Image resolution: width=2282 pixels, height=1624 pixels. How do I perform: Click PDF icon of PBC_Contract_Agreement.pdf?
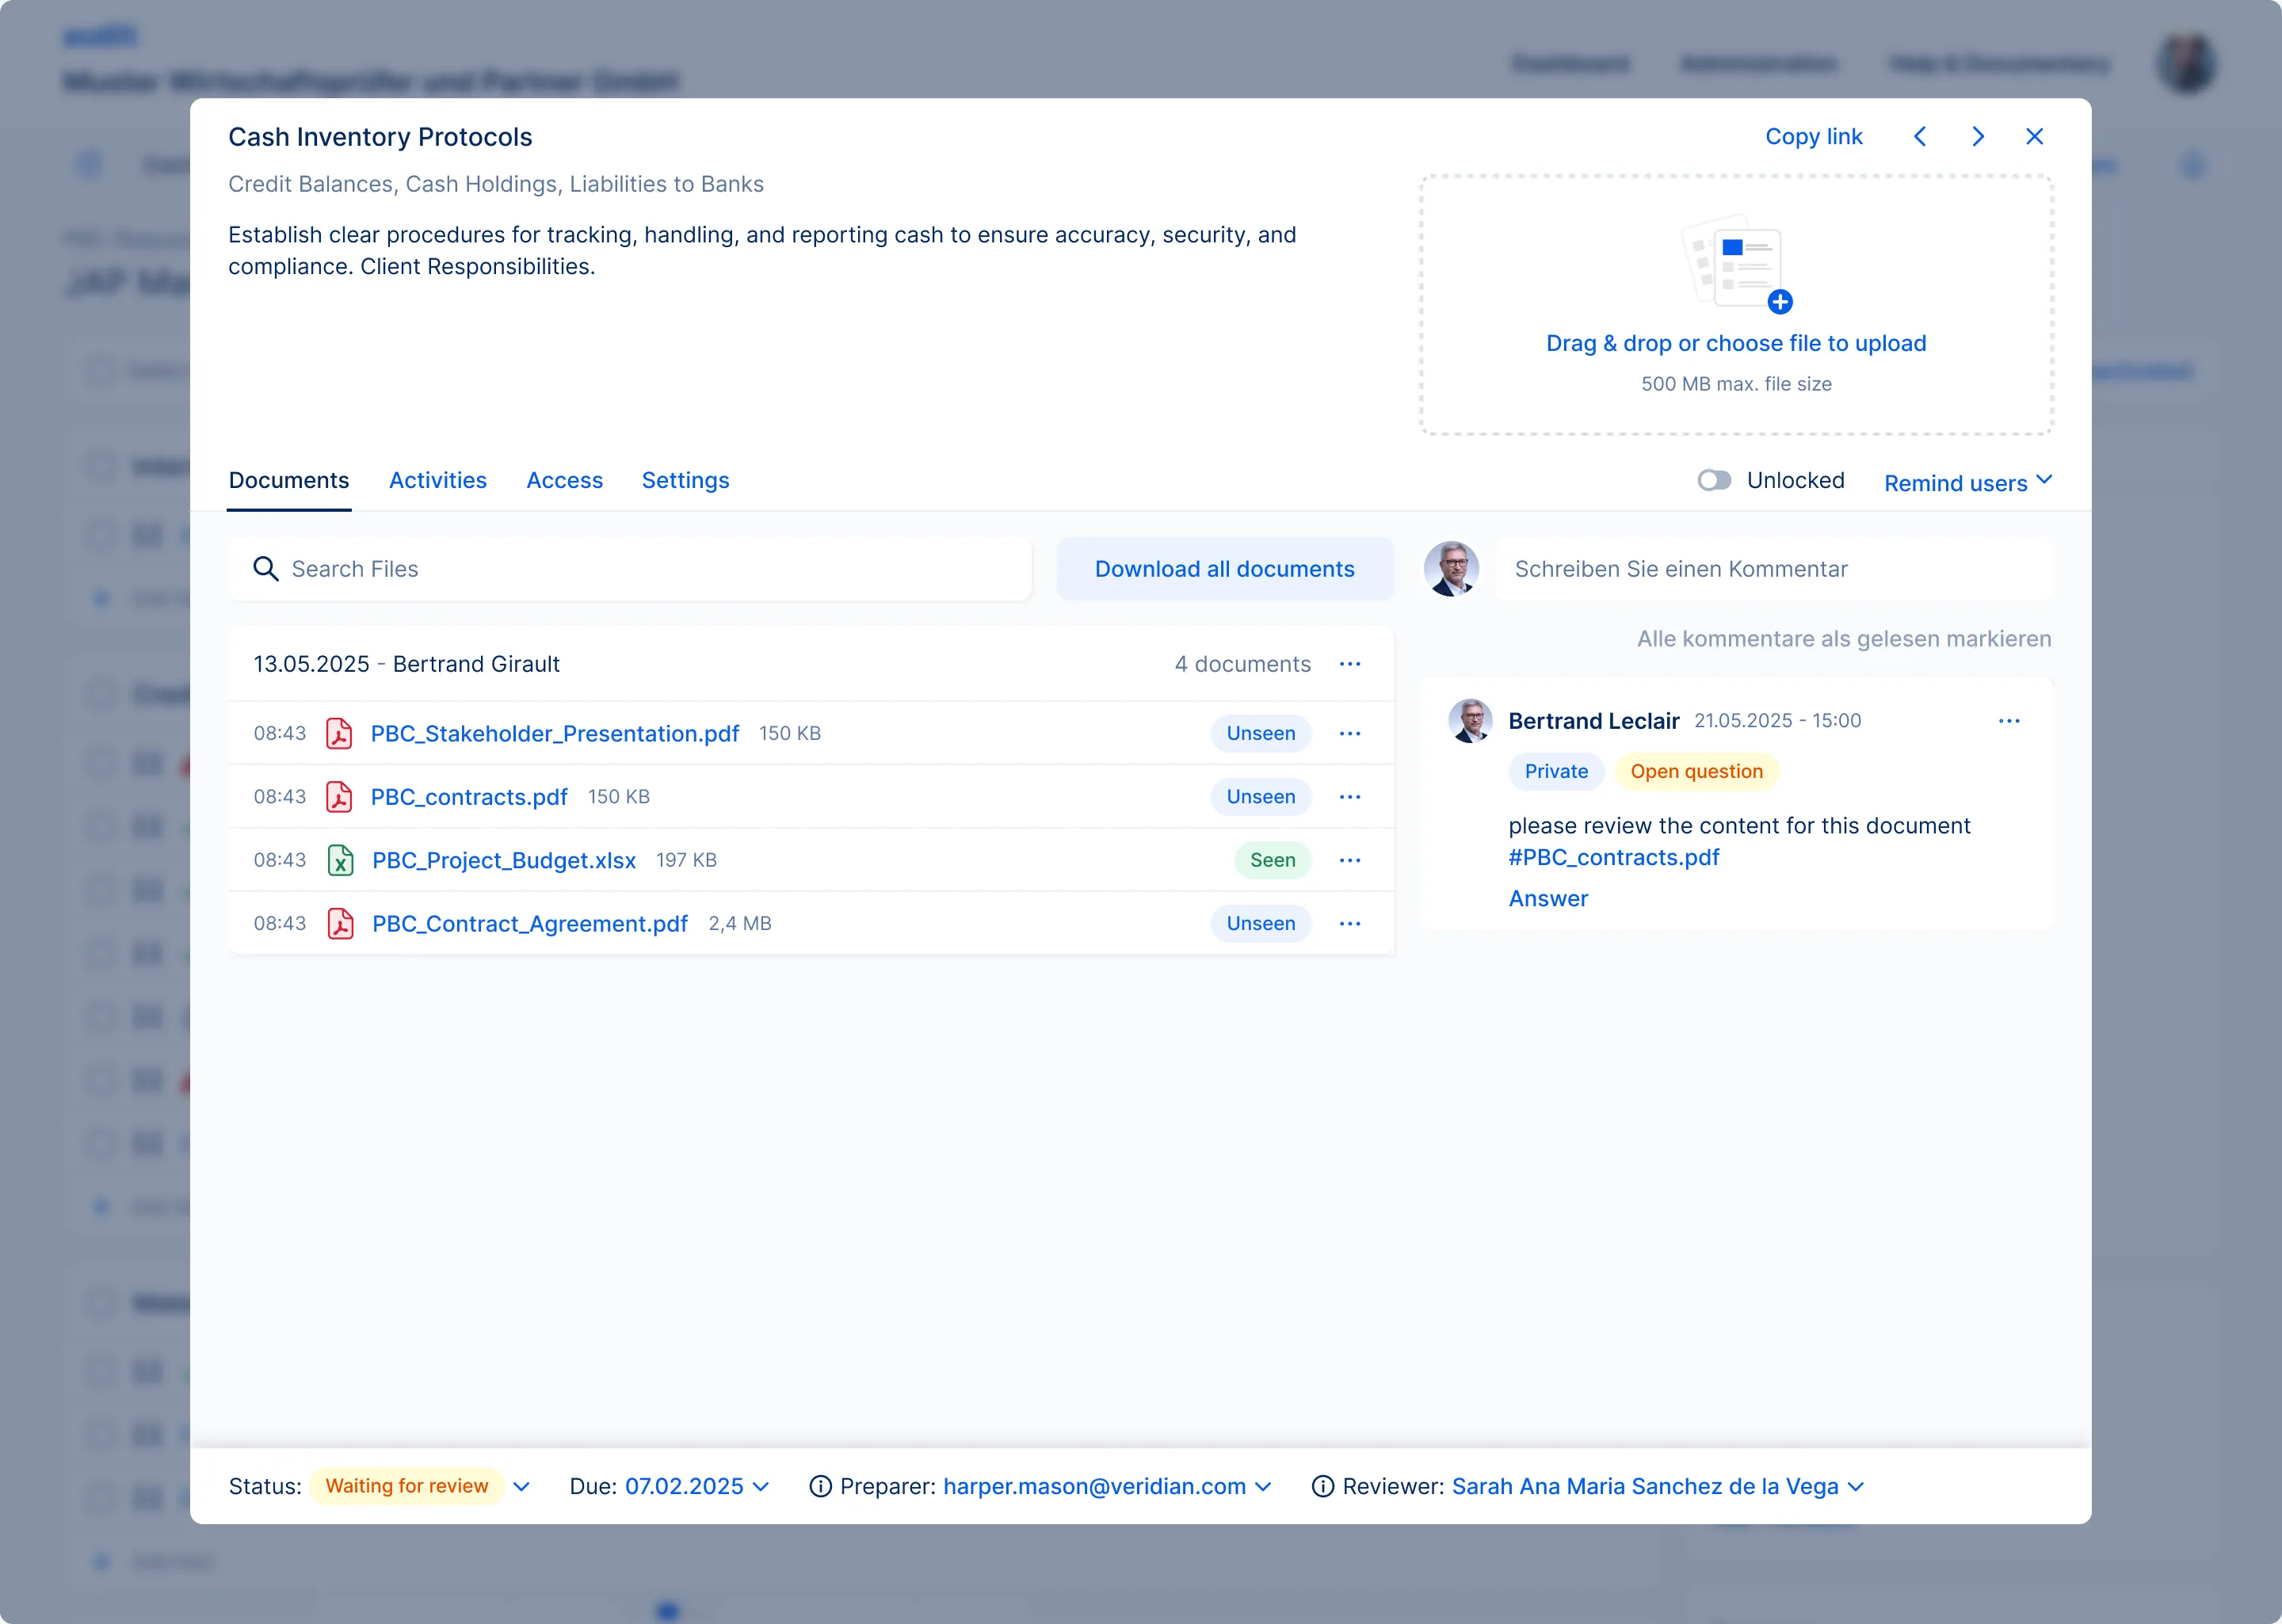pos(340,923)
